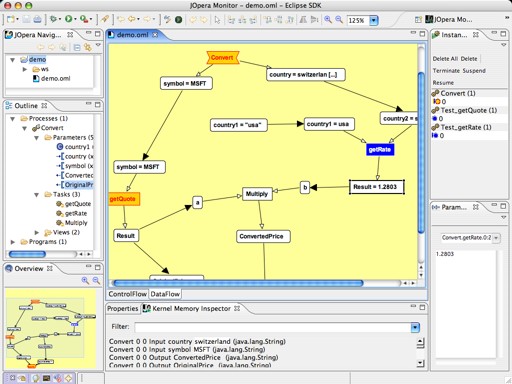Click the Multiply task in the Outline tree
Image resolution: width=512 pixels, height=384 pixels.
tap(72, 223)
